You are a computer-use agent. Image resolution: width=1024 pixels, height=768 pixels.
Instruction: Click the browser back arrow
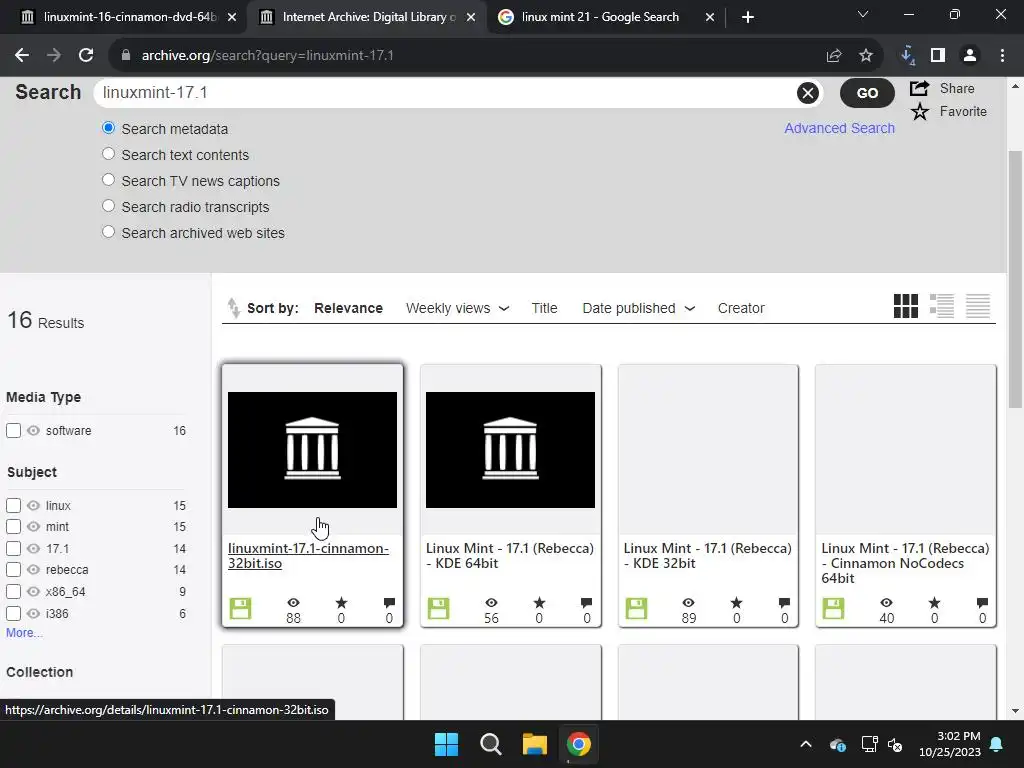coord(22,56)
